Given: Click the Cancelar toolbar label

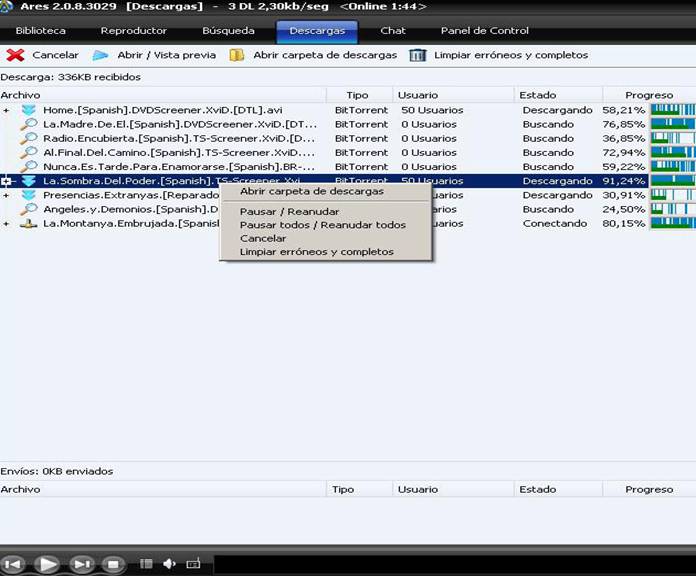Looking at the screenshot, I should (55, 55).
